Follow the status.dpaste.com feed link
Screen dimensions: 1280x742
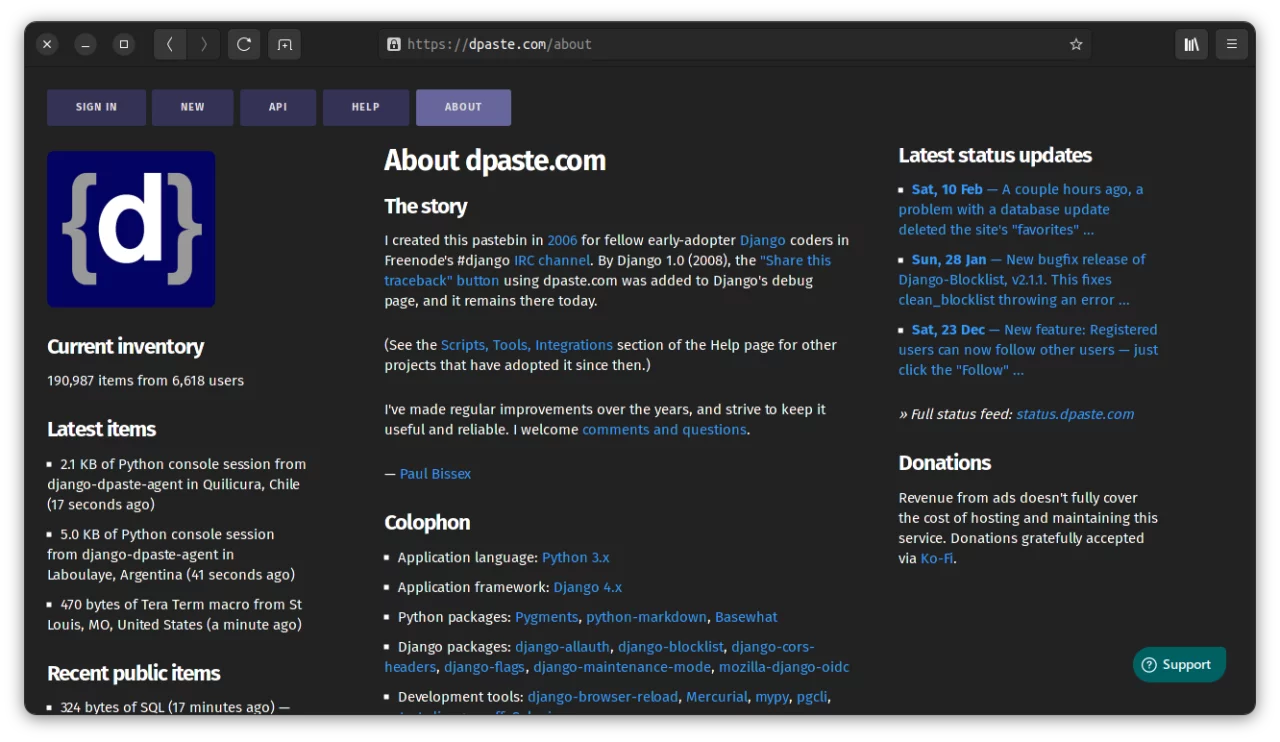point(1074,414)
